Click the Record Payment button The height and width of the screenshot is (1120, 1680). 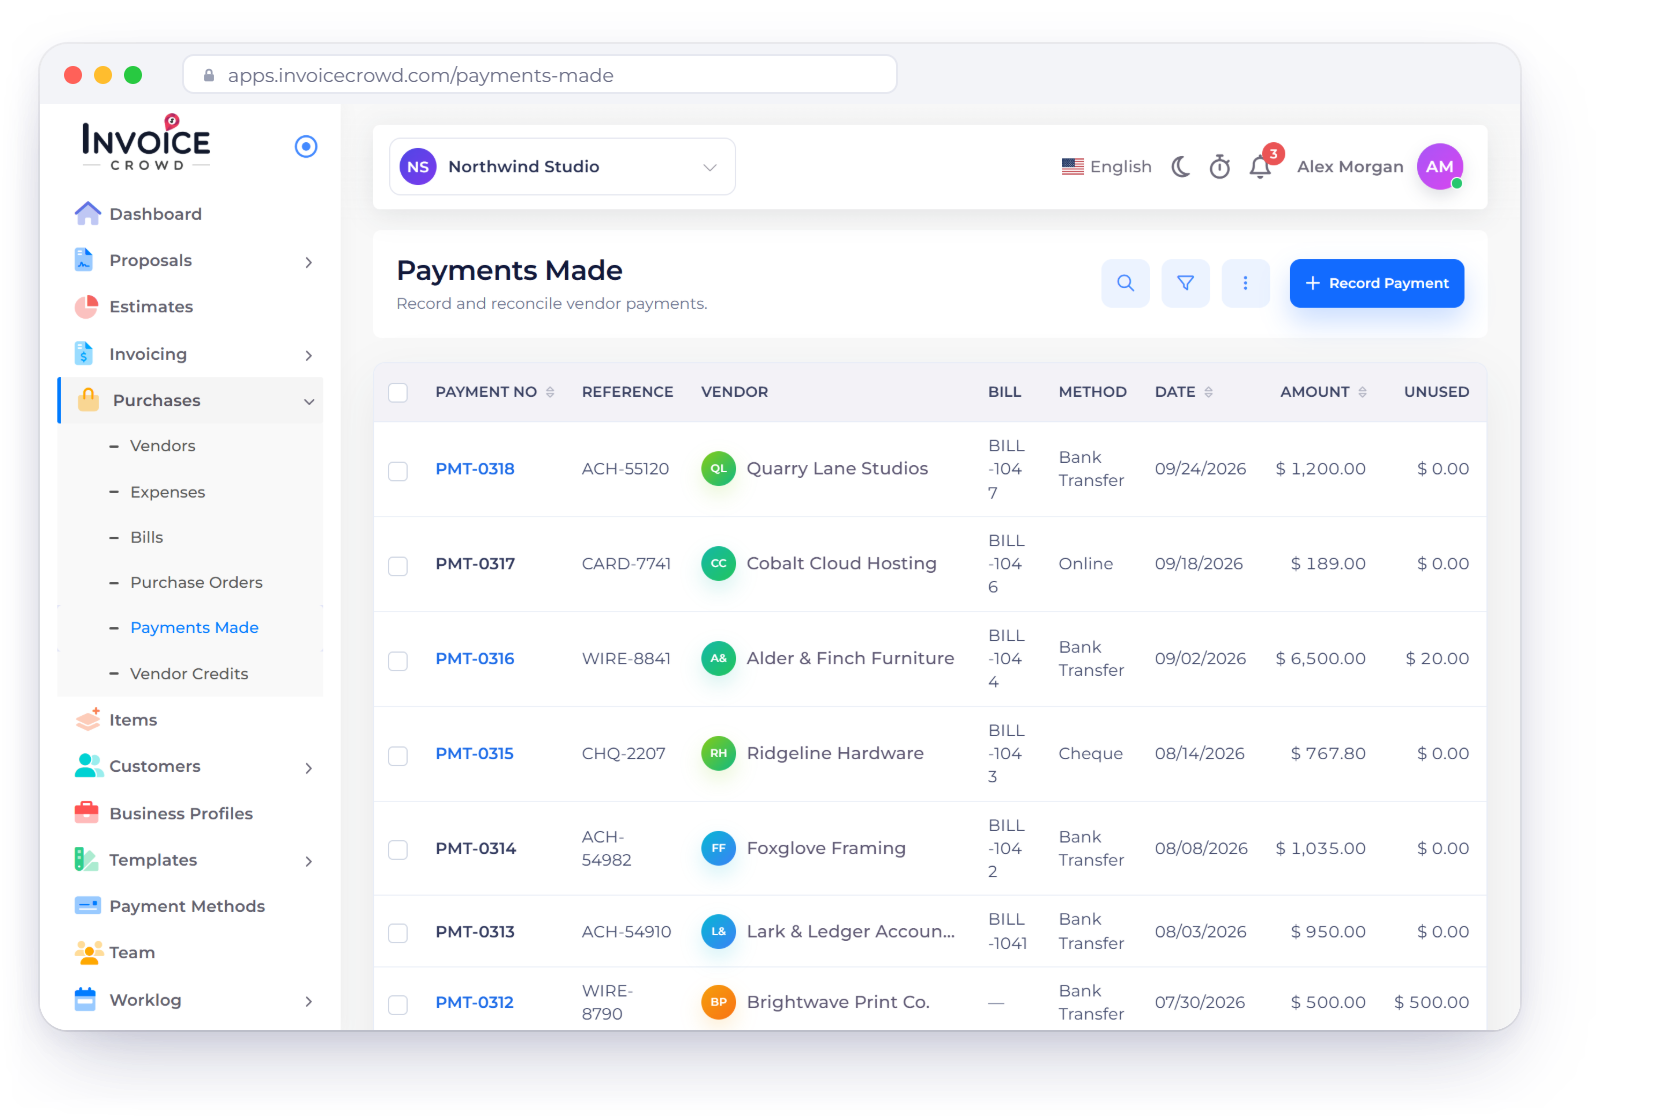coord(1377,283)
